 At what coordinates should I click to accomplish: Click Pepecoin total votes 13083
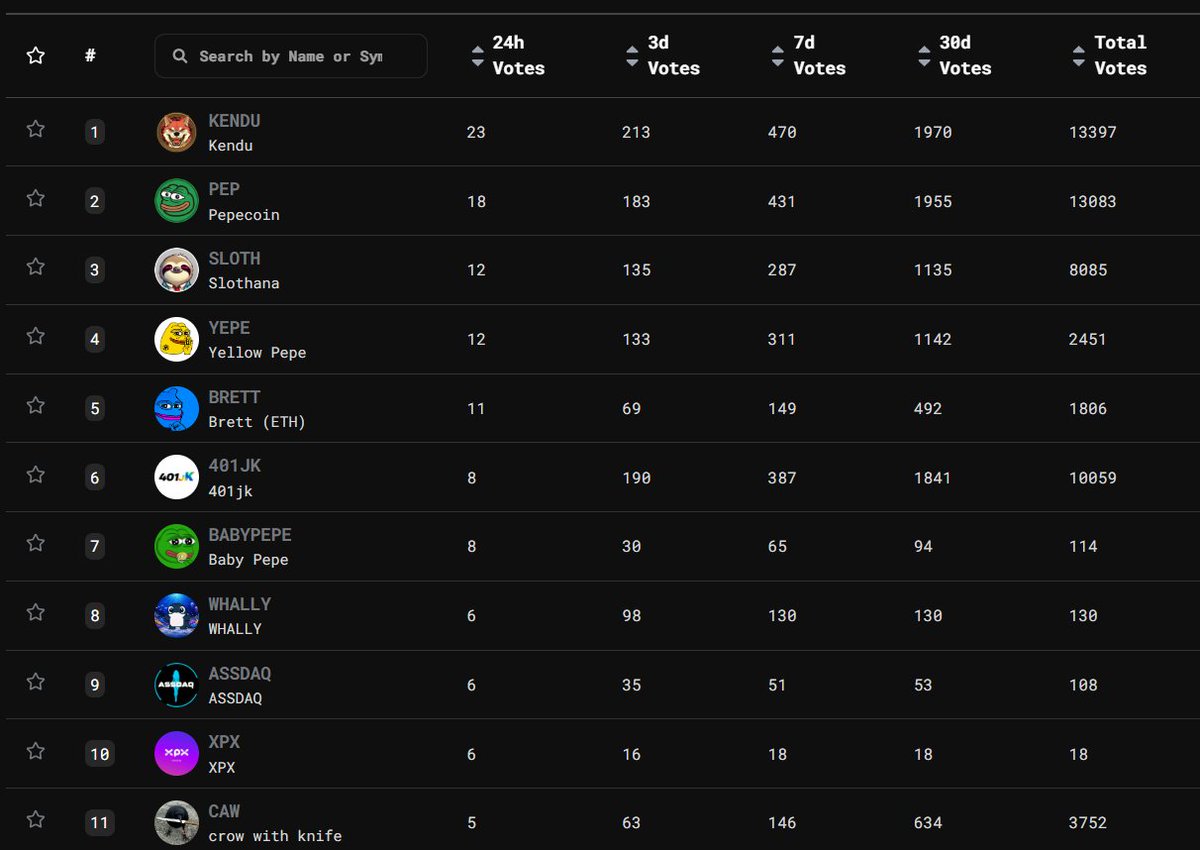1092,201
